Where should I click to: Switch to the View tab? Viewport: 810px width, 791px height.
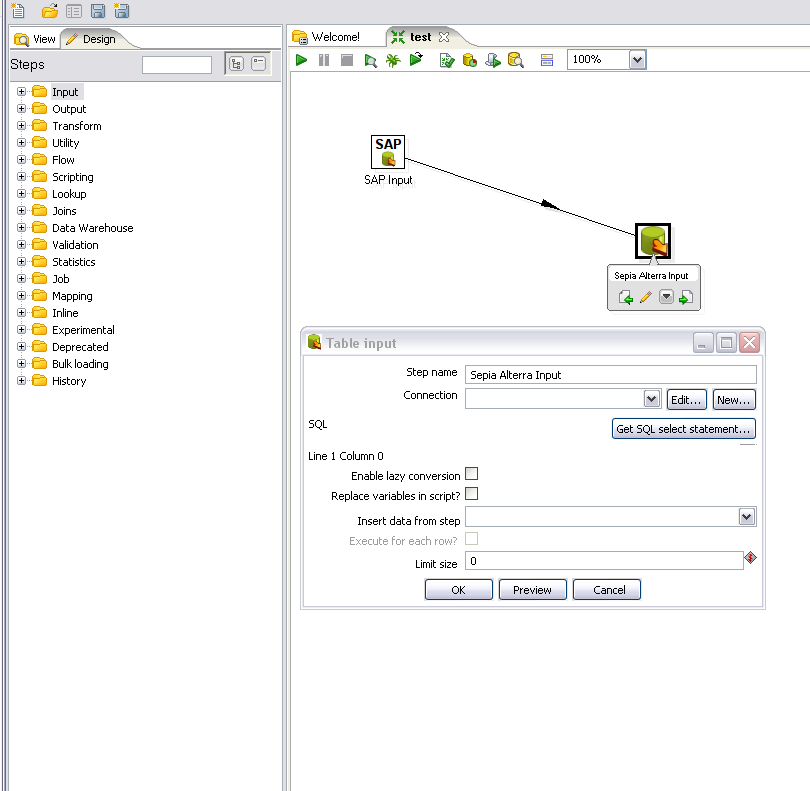point(35,39)
